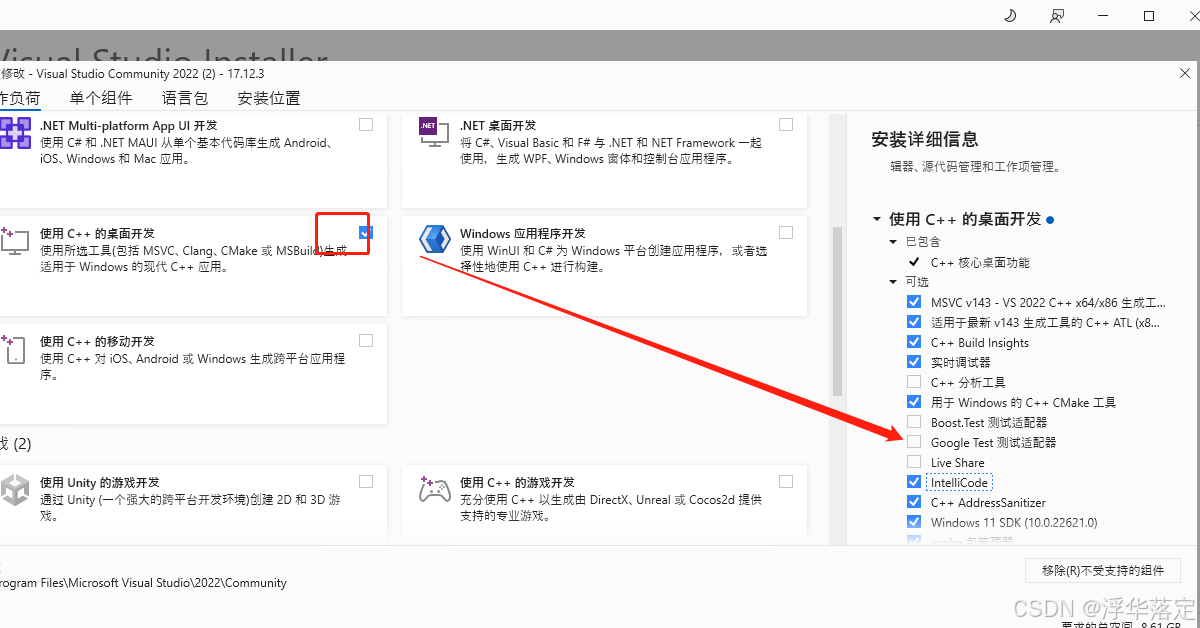
Task: Enable .NET Multi-platform App UI workload checkbox
Action: click(366, 125)
